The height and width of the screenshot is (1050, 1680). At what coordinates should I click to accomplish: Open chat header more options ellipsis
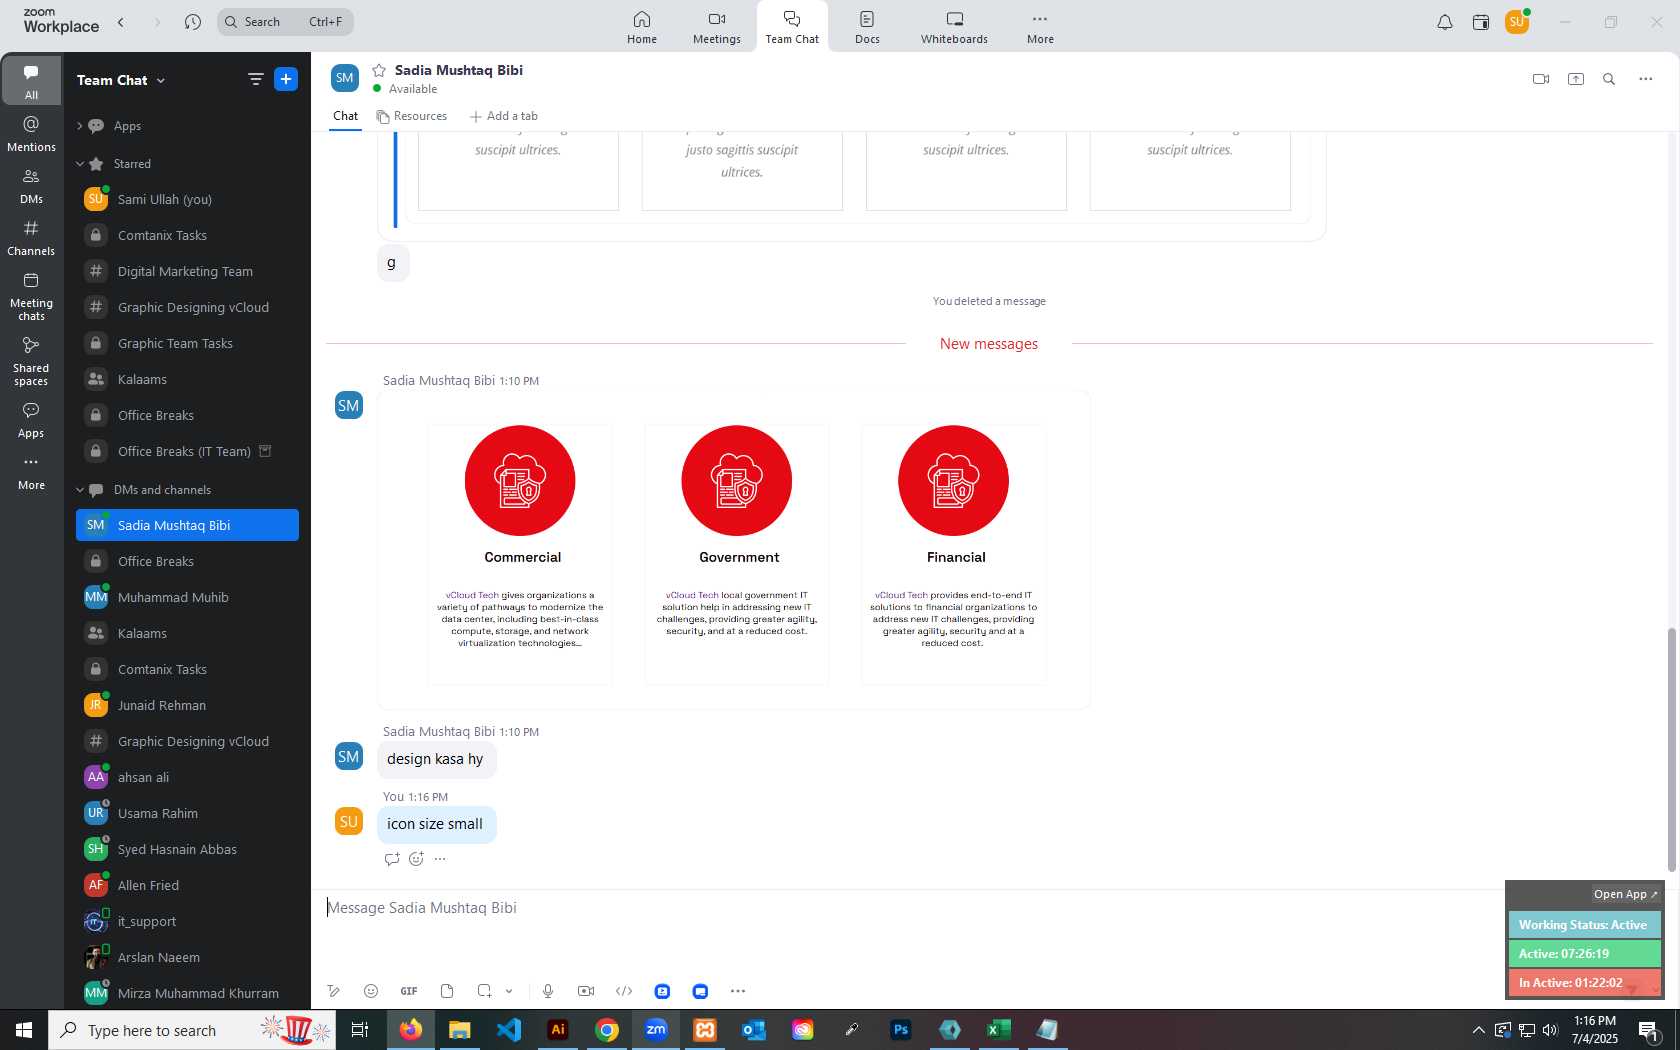1645,79
